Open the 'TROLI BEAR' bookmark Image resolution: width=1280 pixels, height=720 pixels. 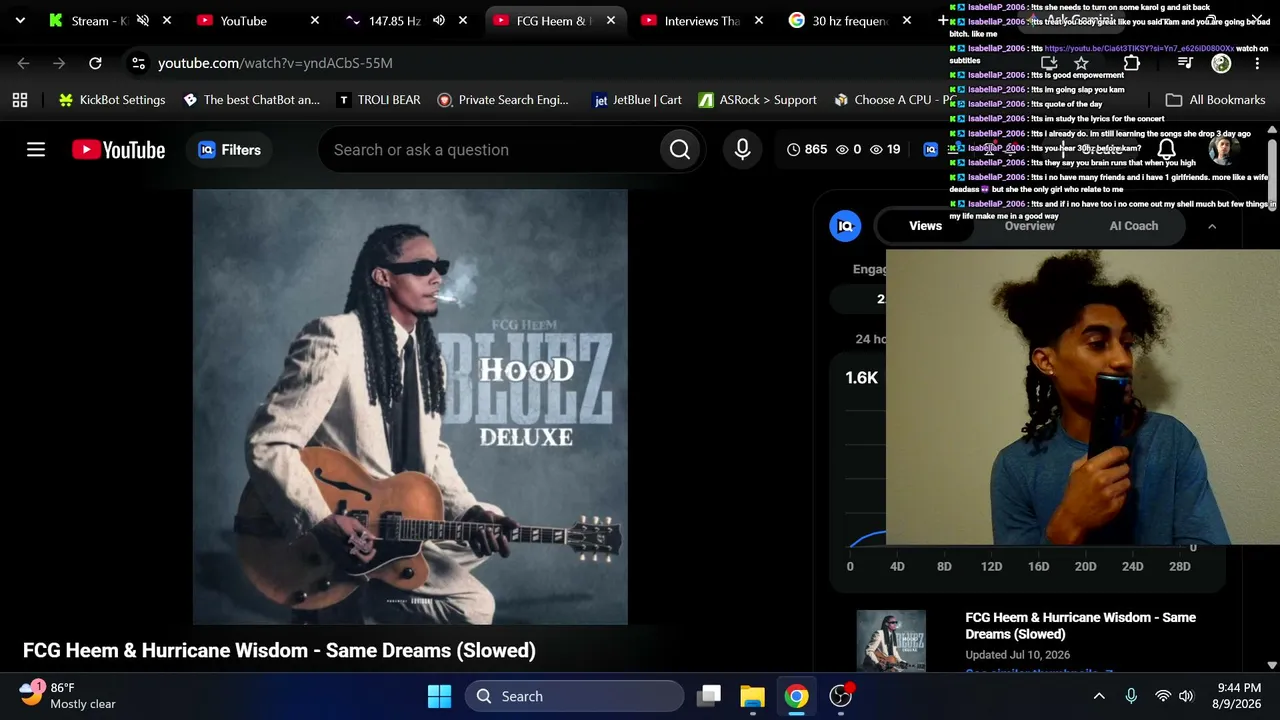point(379,100)
